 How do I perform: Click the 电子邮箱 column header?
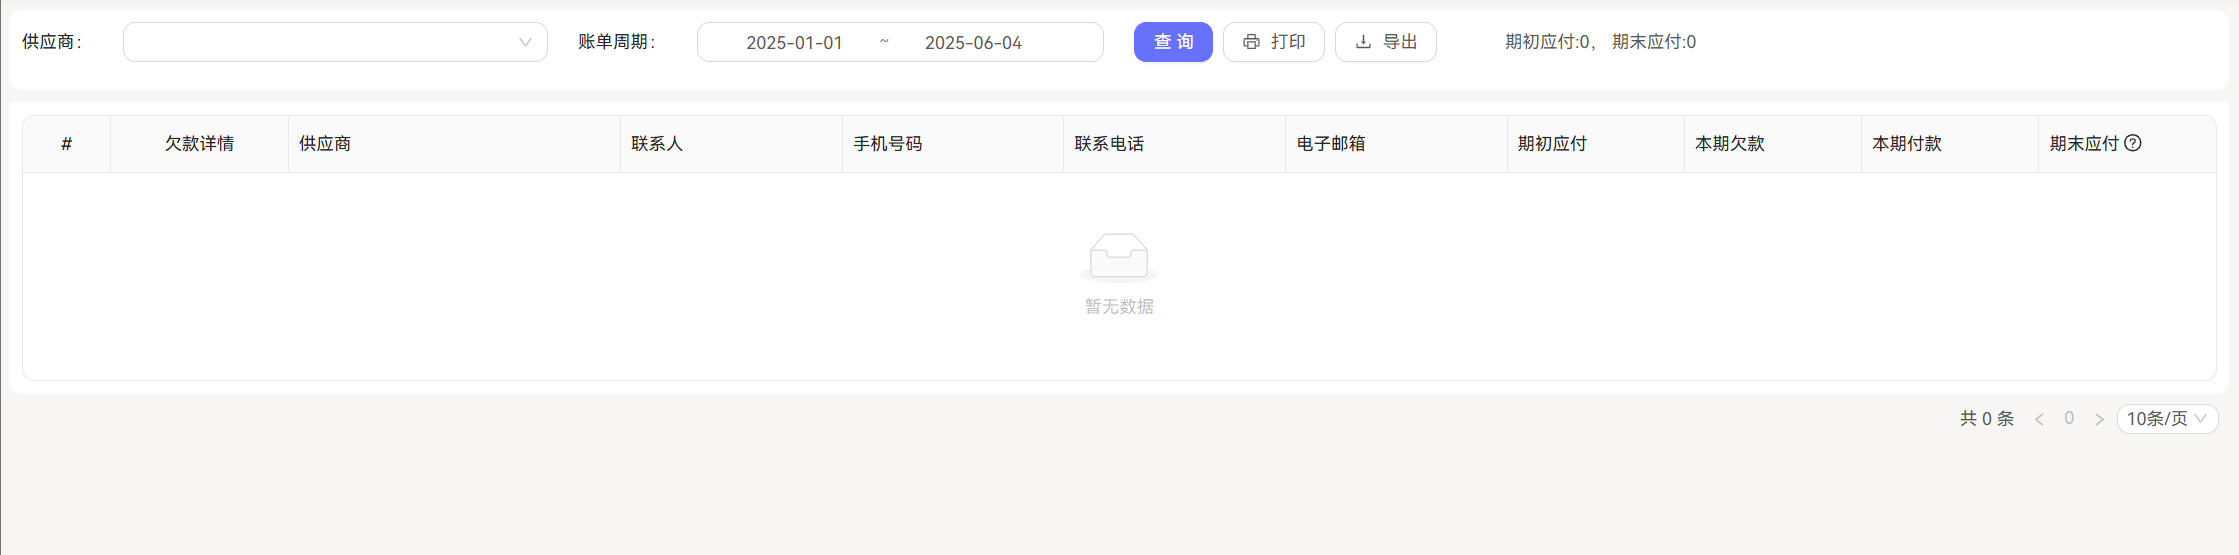[1396, 144]
